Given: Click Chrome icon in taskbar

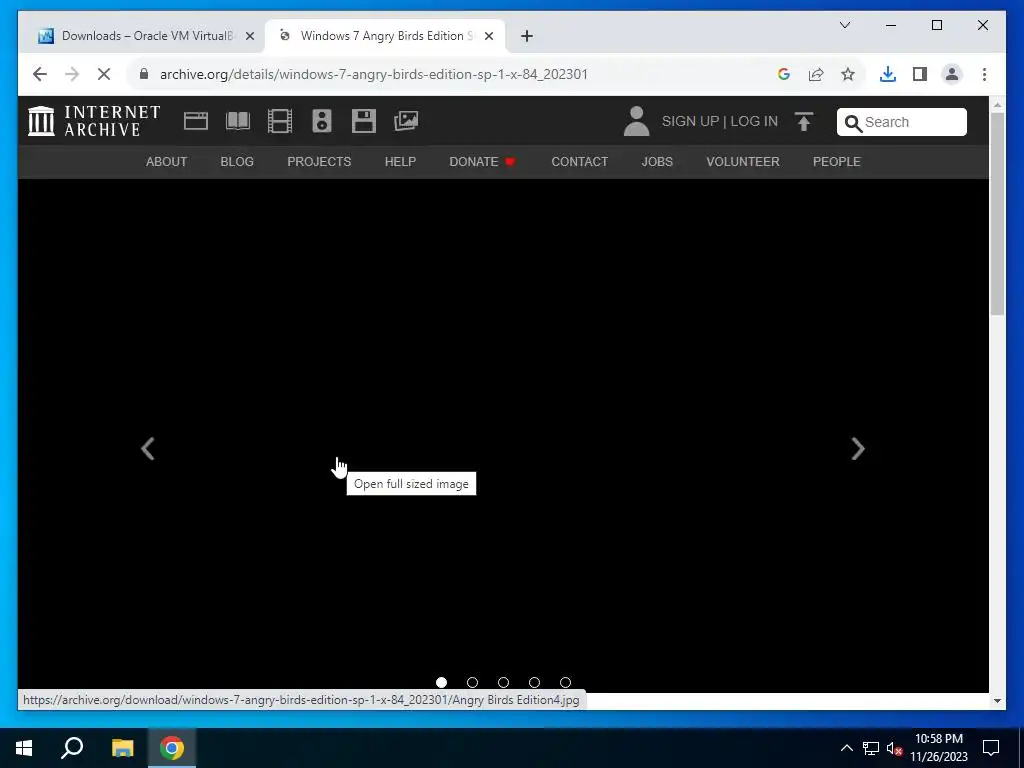Looking at the screenshot, I should pos(172,748).
